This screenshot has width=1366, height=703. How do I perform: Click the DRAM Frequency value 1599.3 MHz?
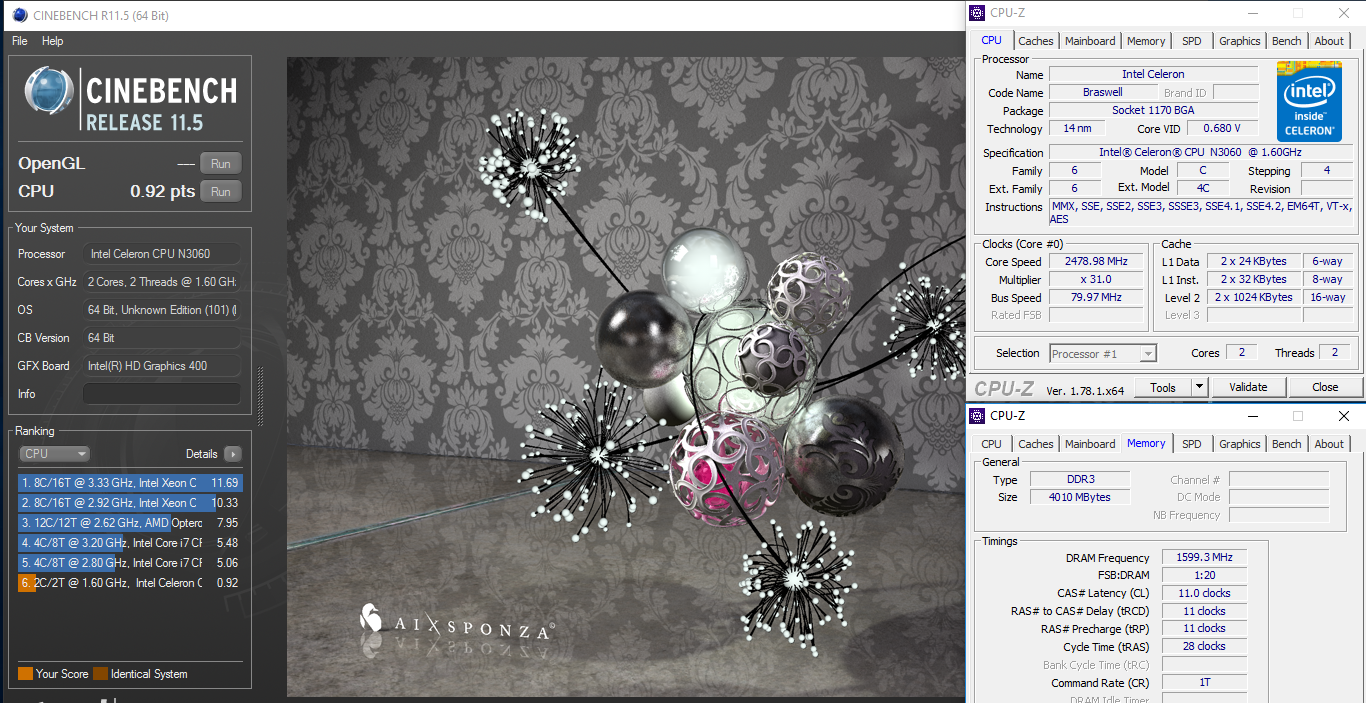pos(1204,557)
